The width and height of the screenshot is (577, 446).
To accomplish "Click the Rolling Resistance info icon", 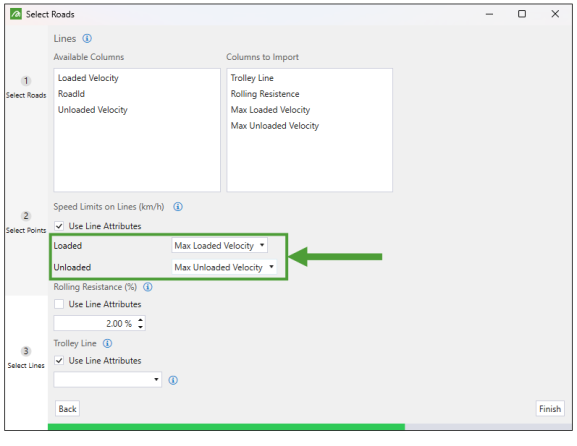I will click(x=148, y=287).
